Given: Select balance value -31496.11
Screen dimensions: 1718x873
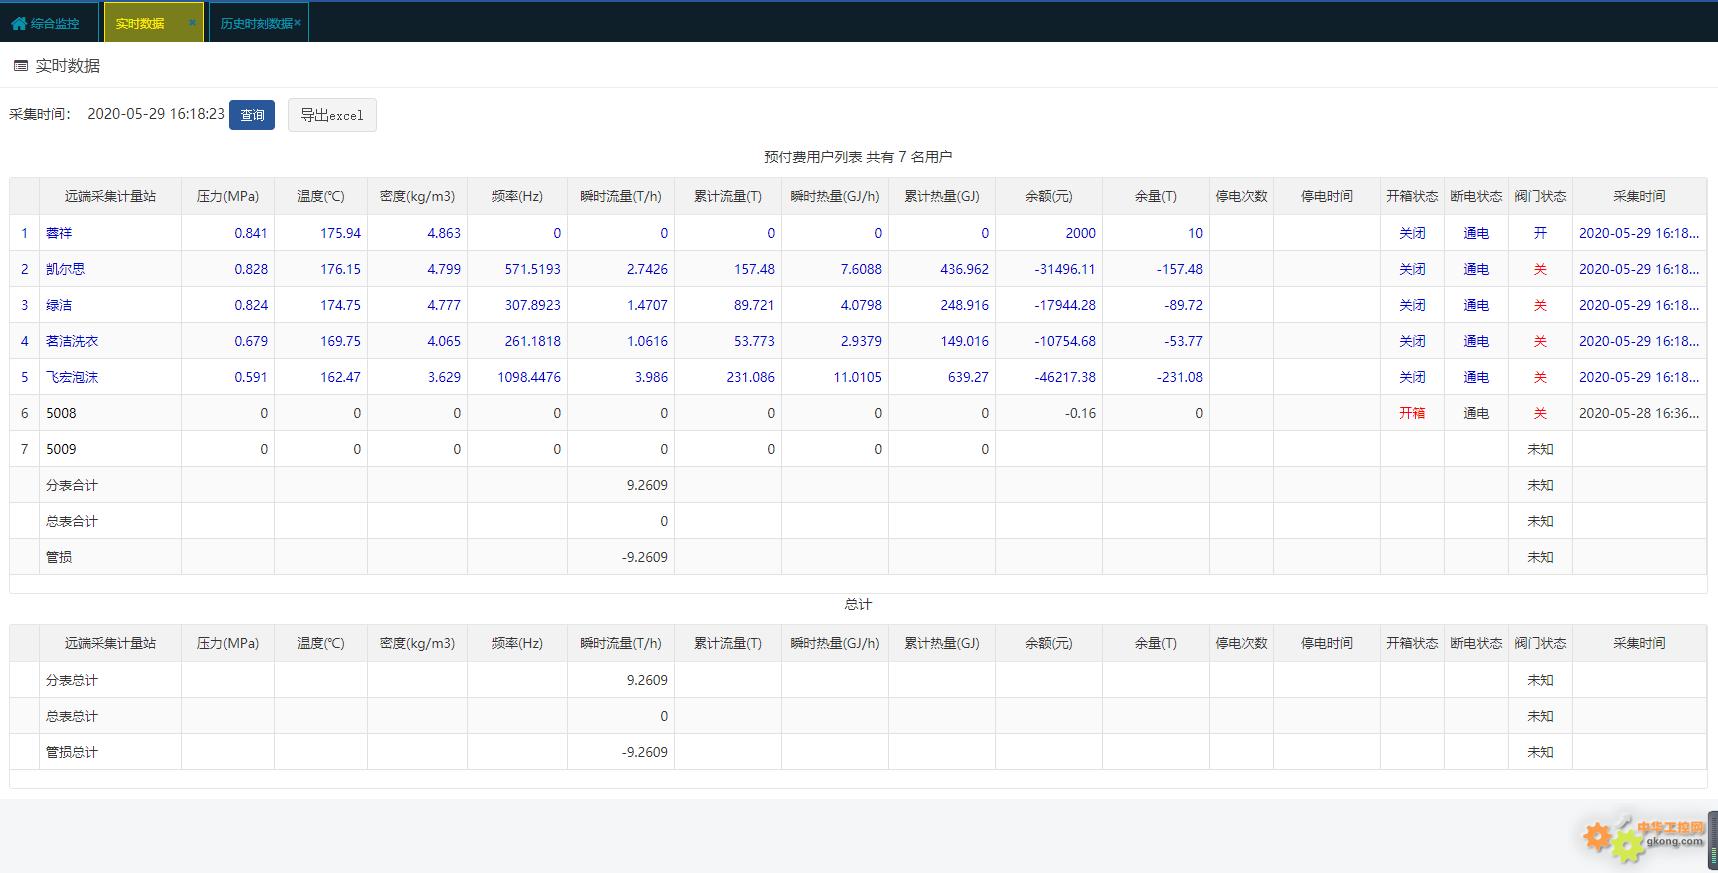Looking at the screenshot, I should pyautogui.click(x=1065, y=269).
